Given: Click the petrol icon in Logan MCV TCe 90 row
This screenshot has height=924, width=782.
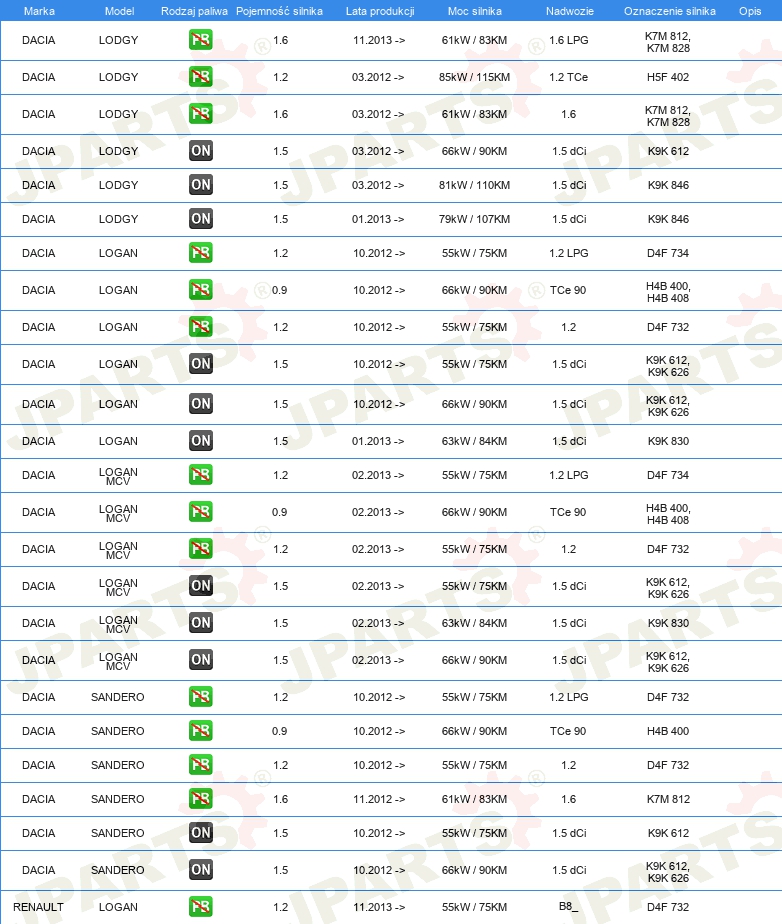Looking at the screenshot, I should coord(200,512).
